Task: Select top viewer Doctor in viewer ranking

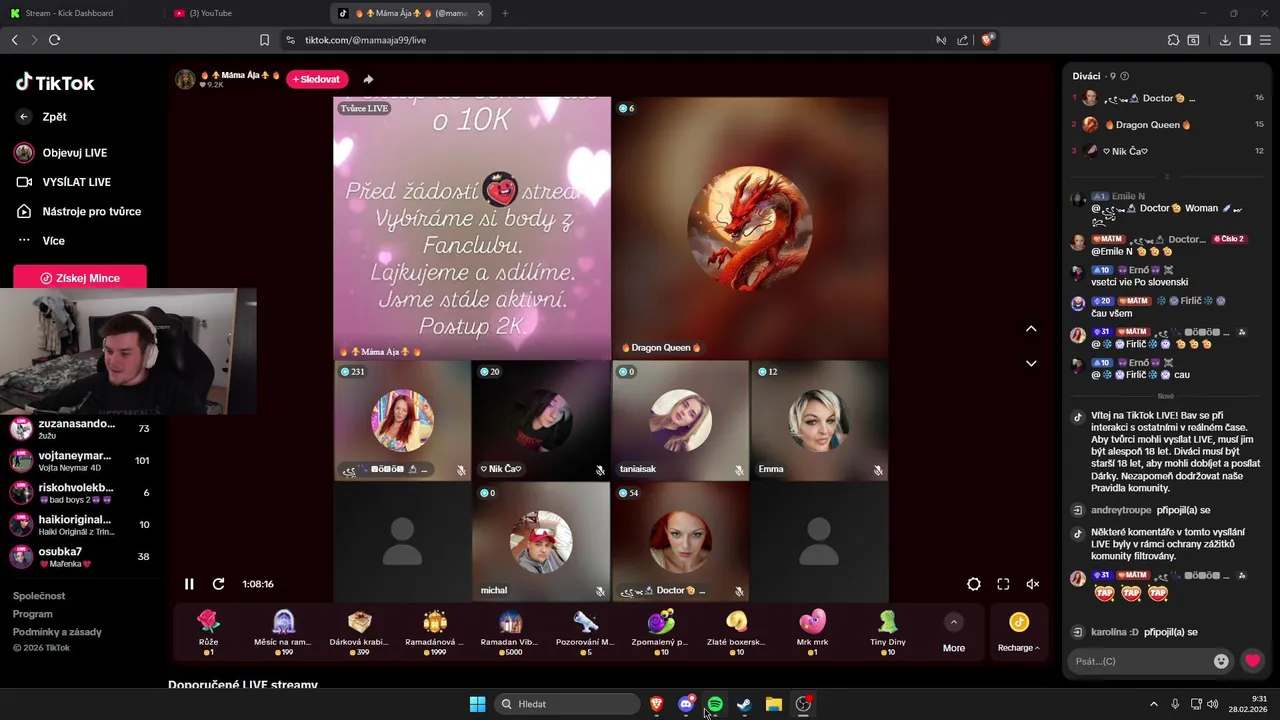Action: tap(1168, 98)
